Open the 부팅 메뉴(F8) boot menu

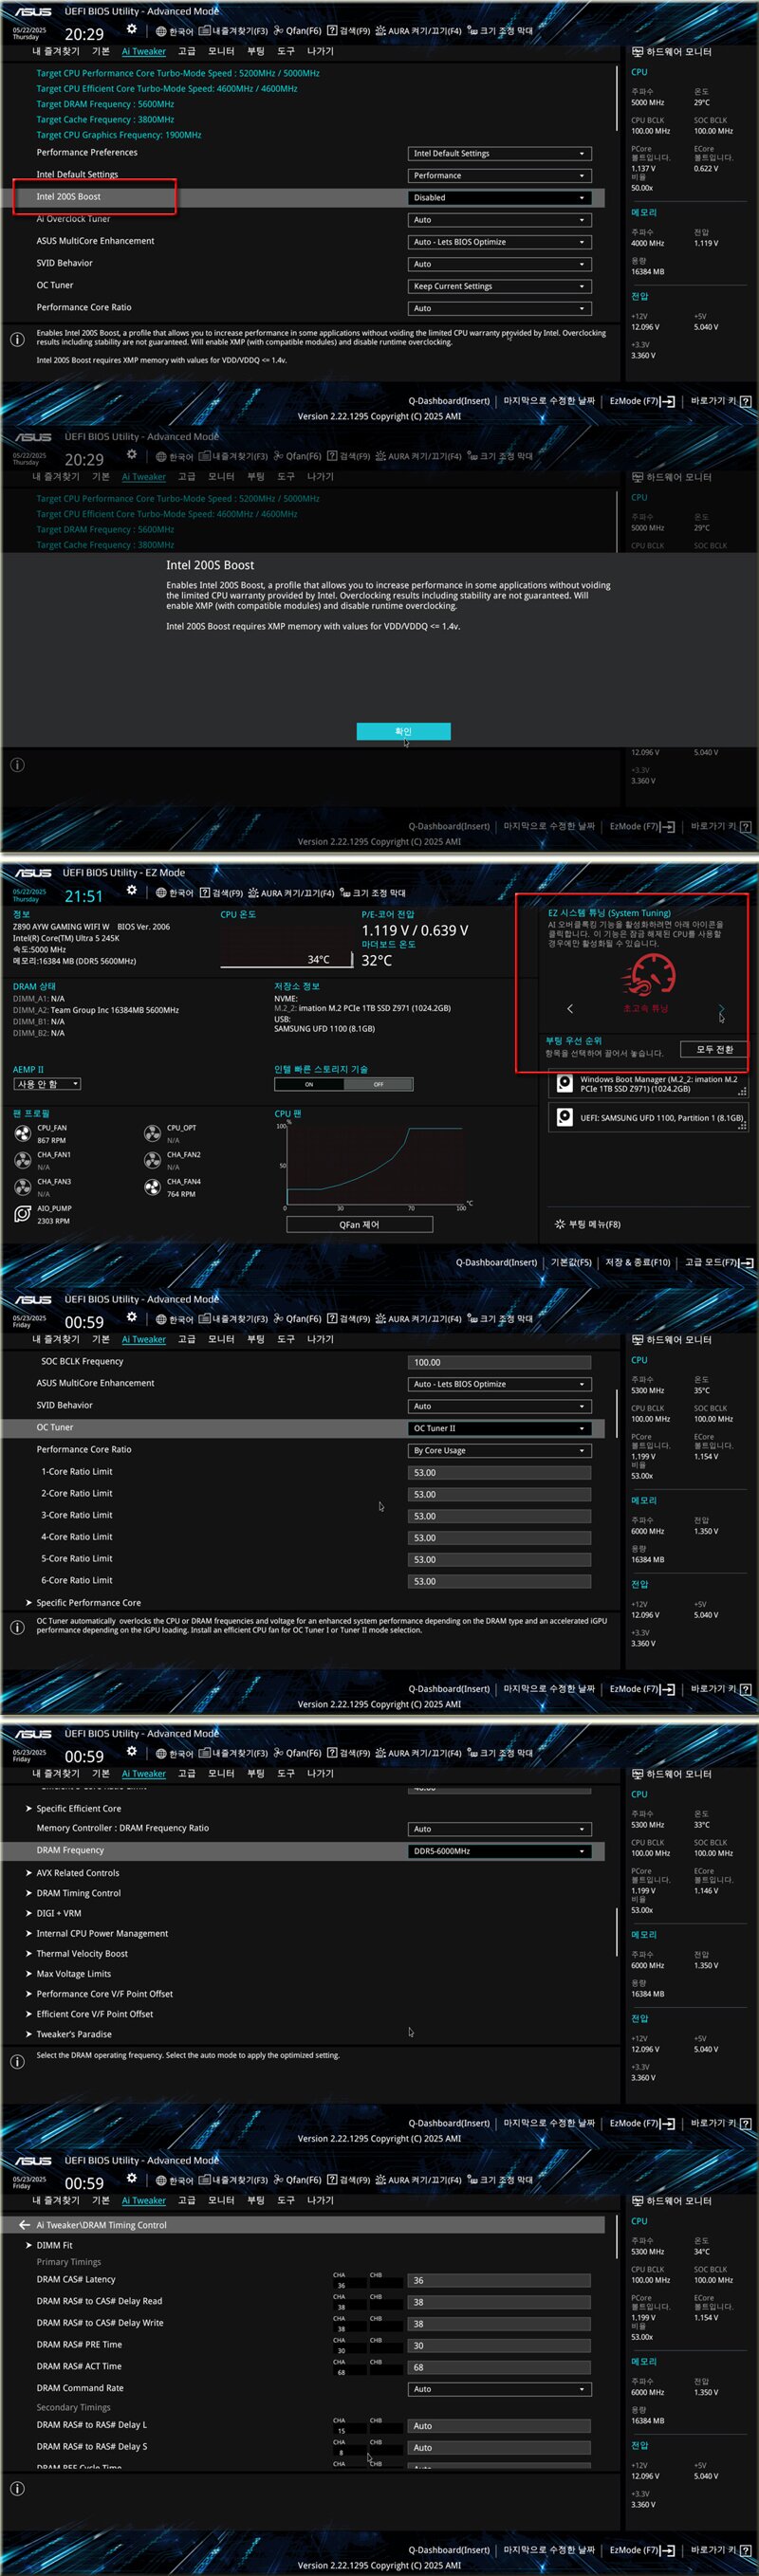click(588, 1224)
